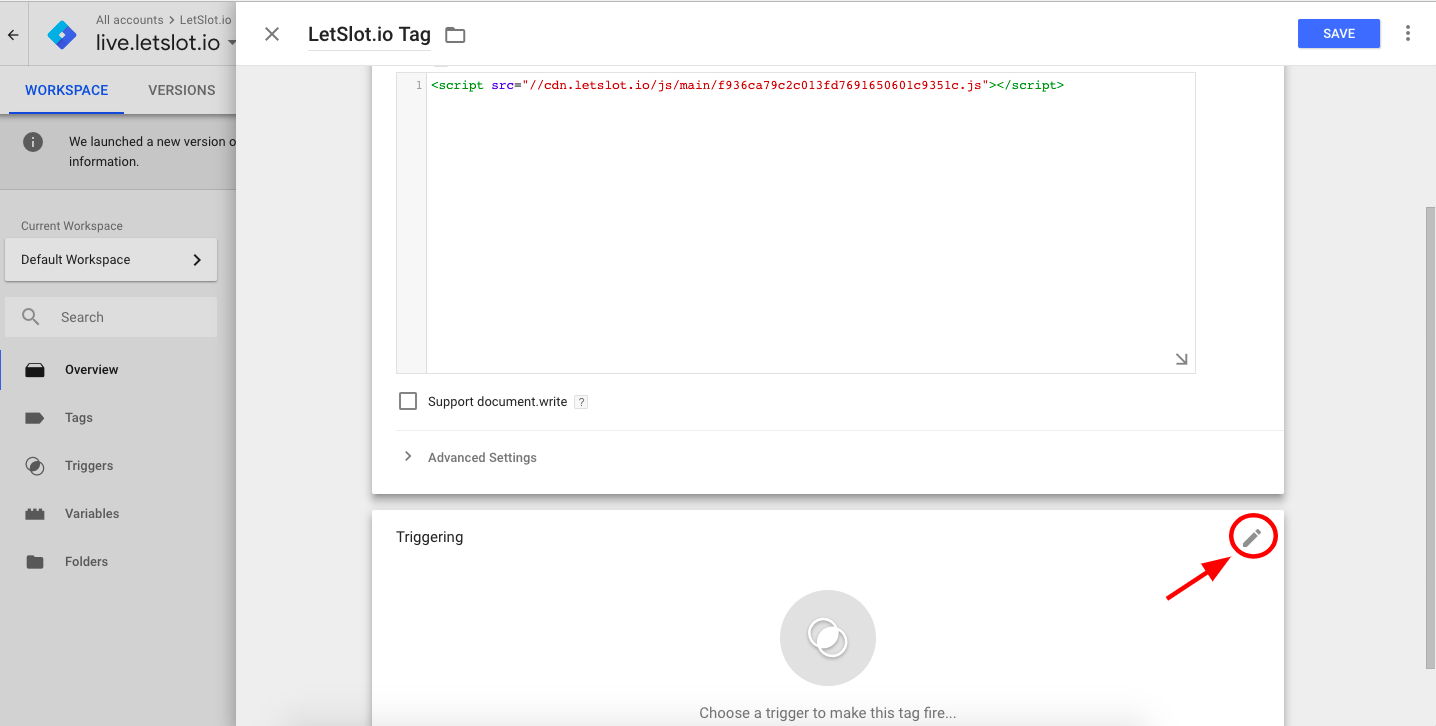Click the Triggering section heading

(x=430, y=537)
